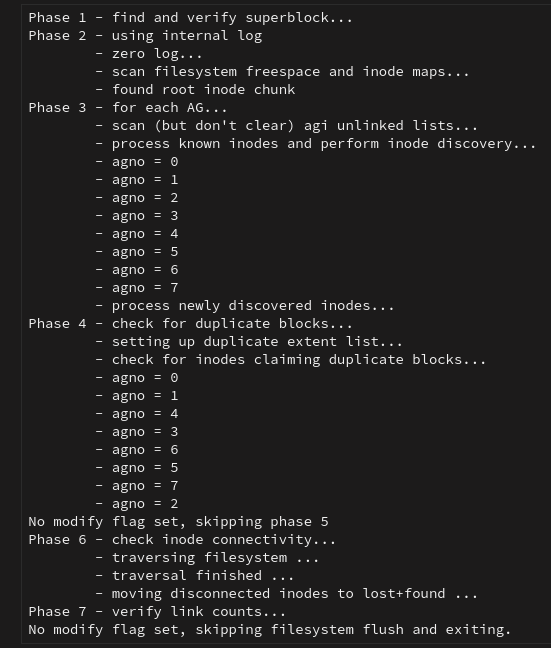Click the 'found root inode chunk' line
The width and height of the screenshot is (551, 648).
(195, 90)
